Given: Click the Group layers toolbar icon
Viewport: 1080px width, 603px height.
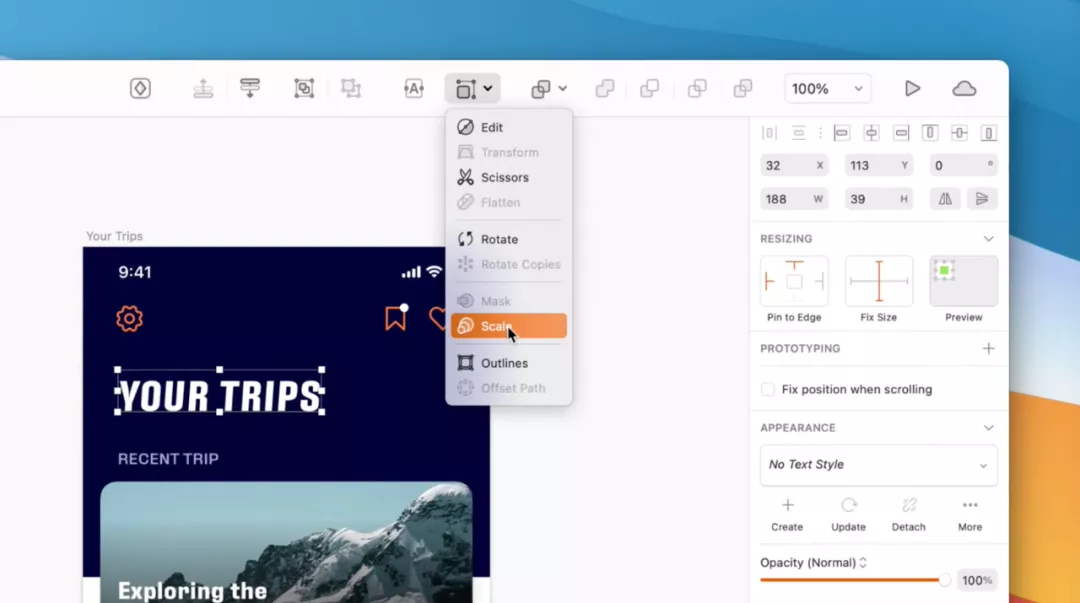Looking at the screenshot, I should tap(304, 89).
